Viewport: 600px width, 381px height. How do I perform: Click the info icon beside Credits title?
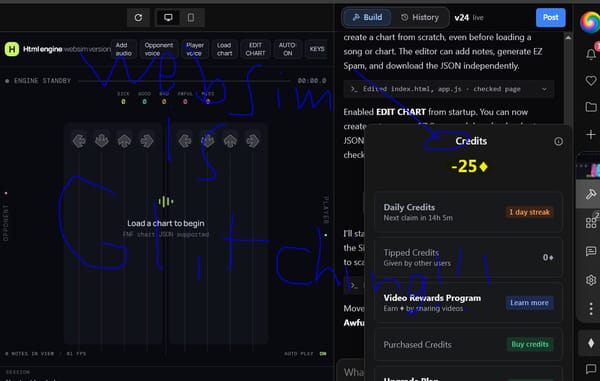pyautogui.click(x=558, y=142)
